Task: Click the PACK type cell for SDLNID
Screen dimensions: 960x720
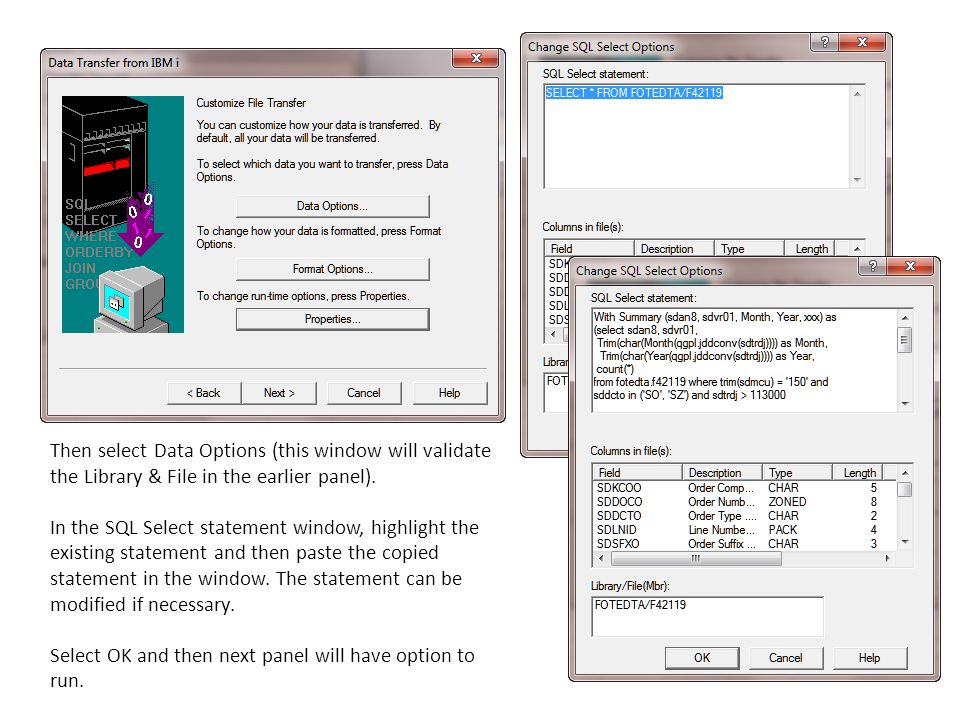Action: click(x=783, y=530)
